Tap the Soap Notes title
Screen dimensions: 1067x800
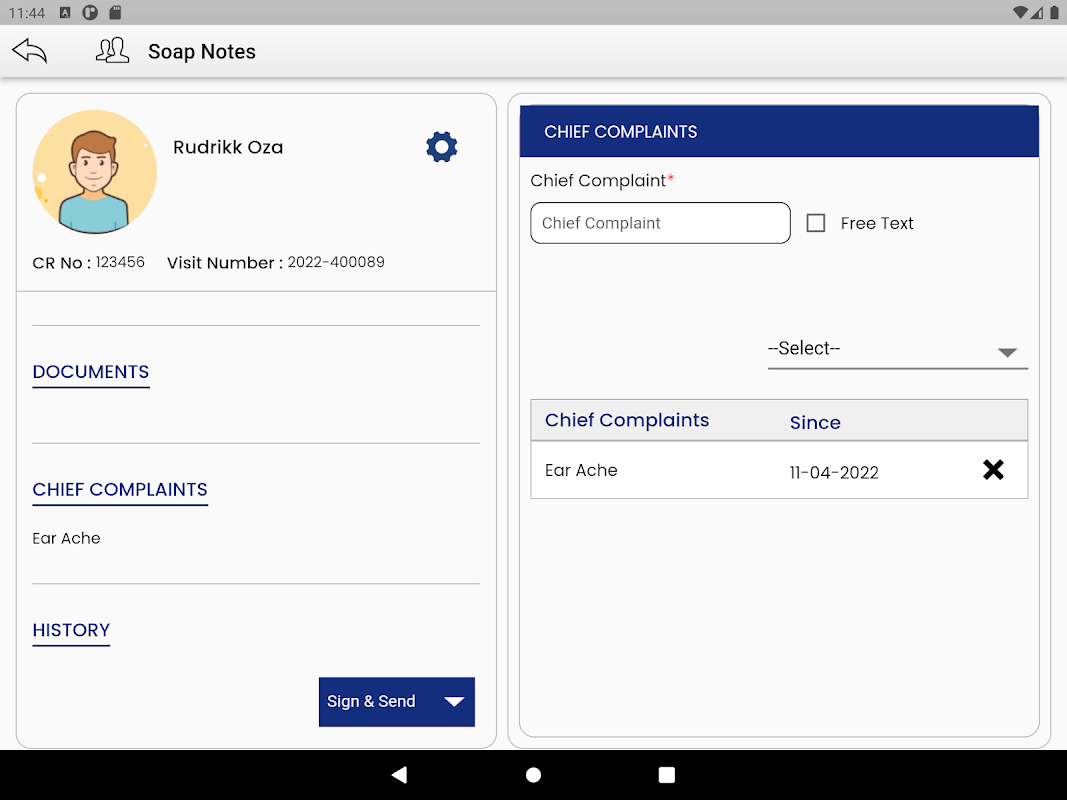tap(202, 52)
